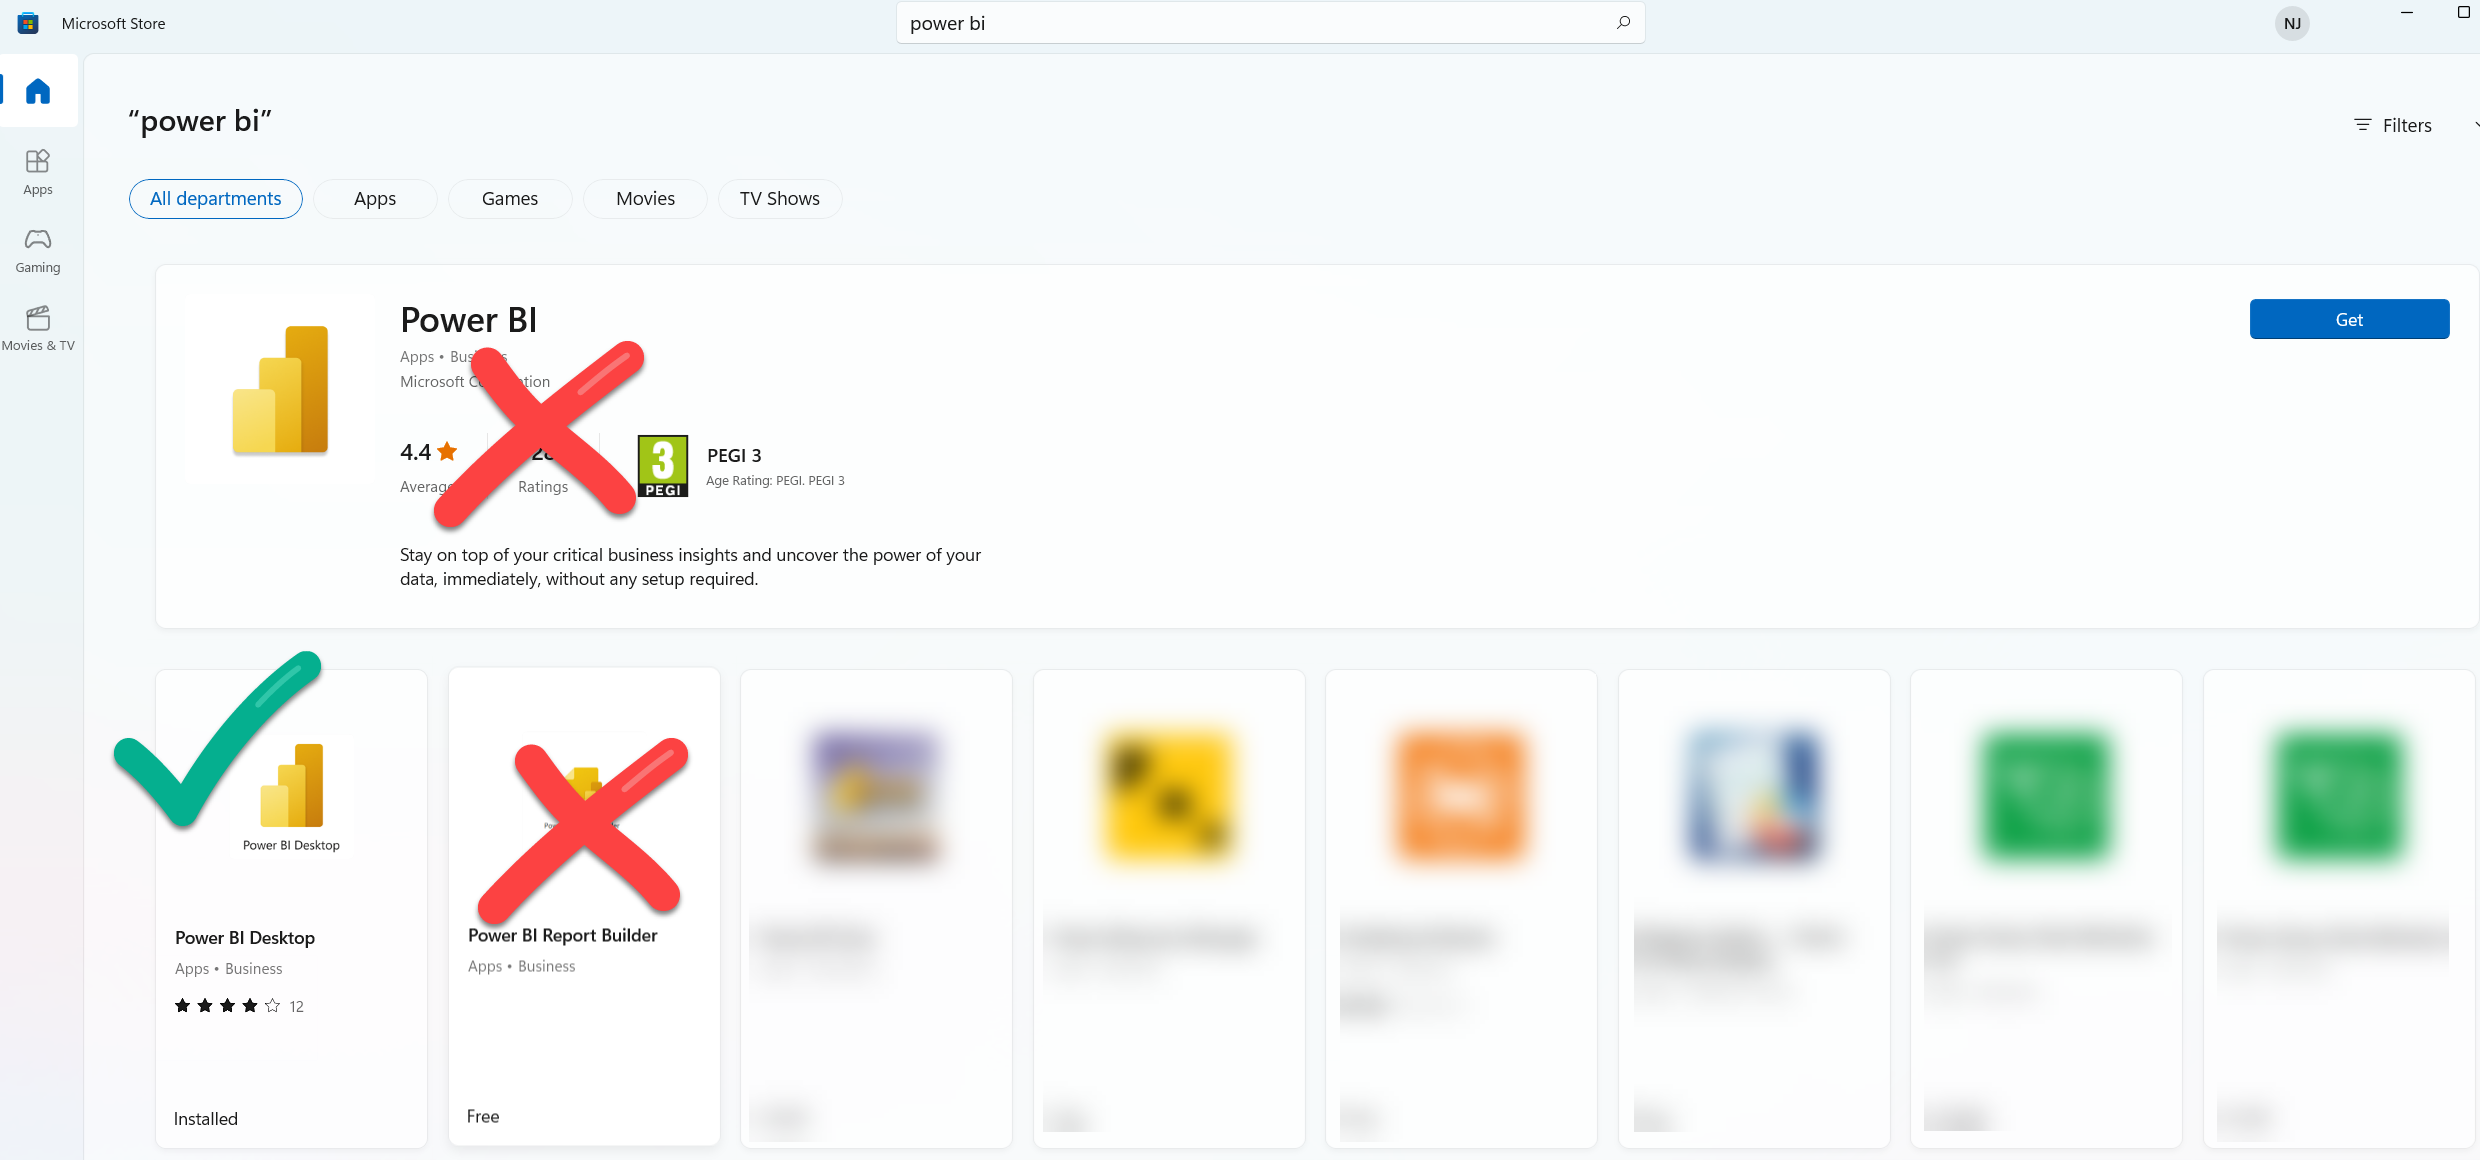
Task: Maximize the Microsoft Store window
Action: [2463, 12]
